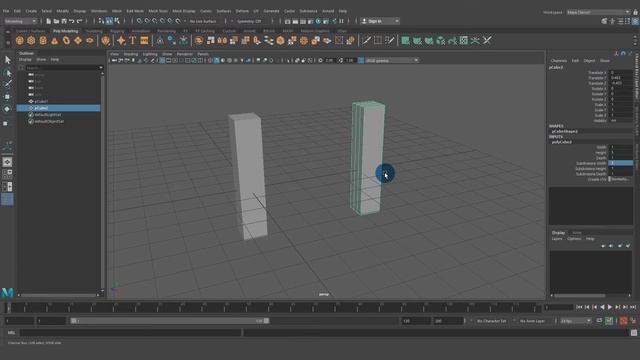
Task: Click the polygon Type text shelf icon
Action: pos(133,40)
